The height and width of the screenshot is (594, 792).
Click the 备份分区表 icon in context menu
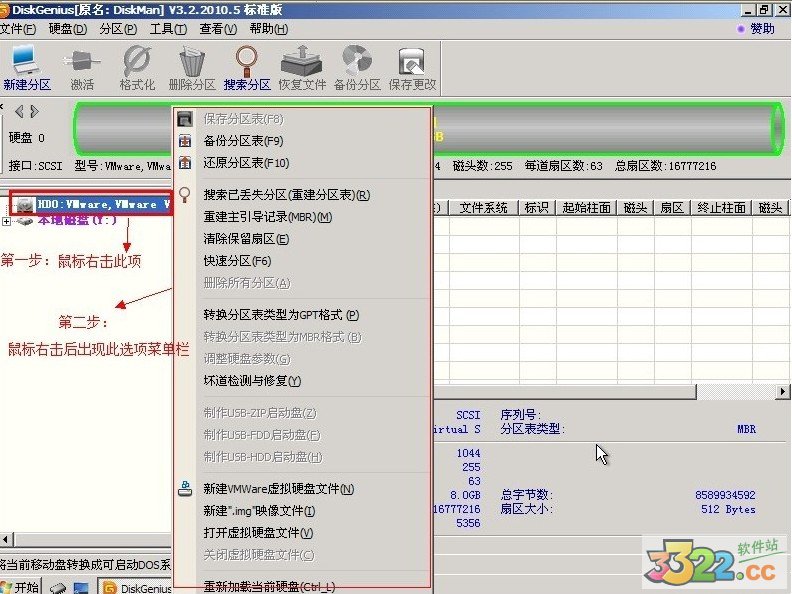[x=185, y=141]
